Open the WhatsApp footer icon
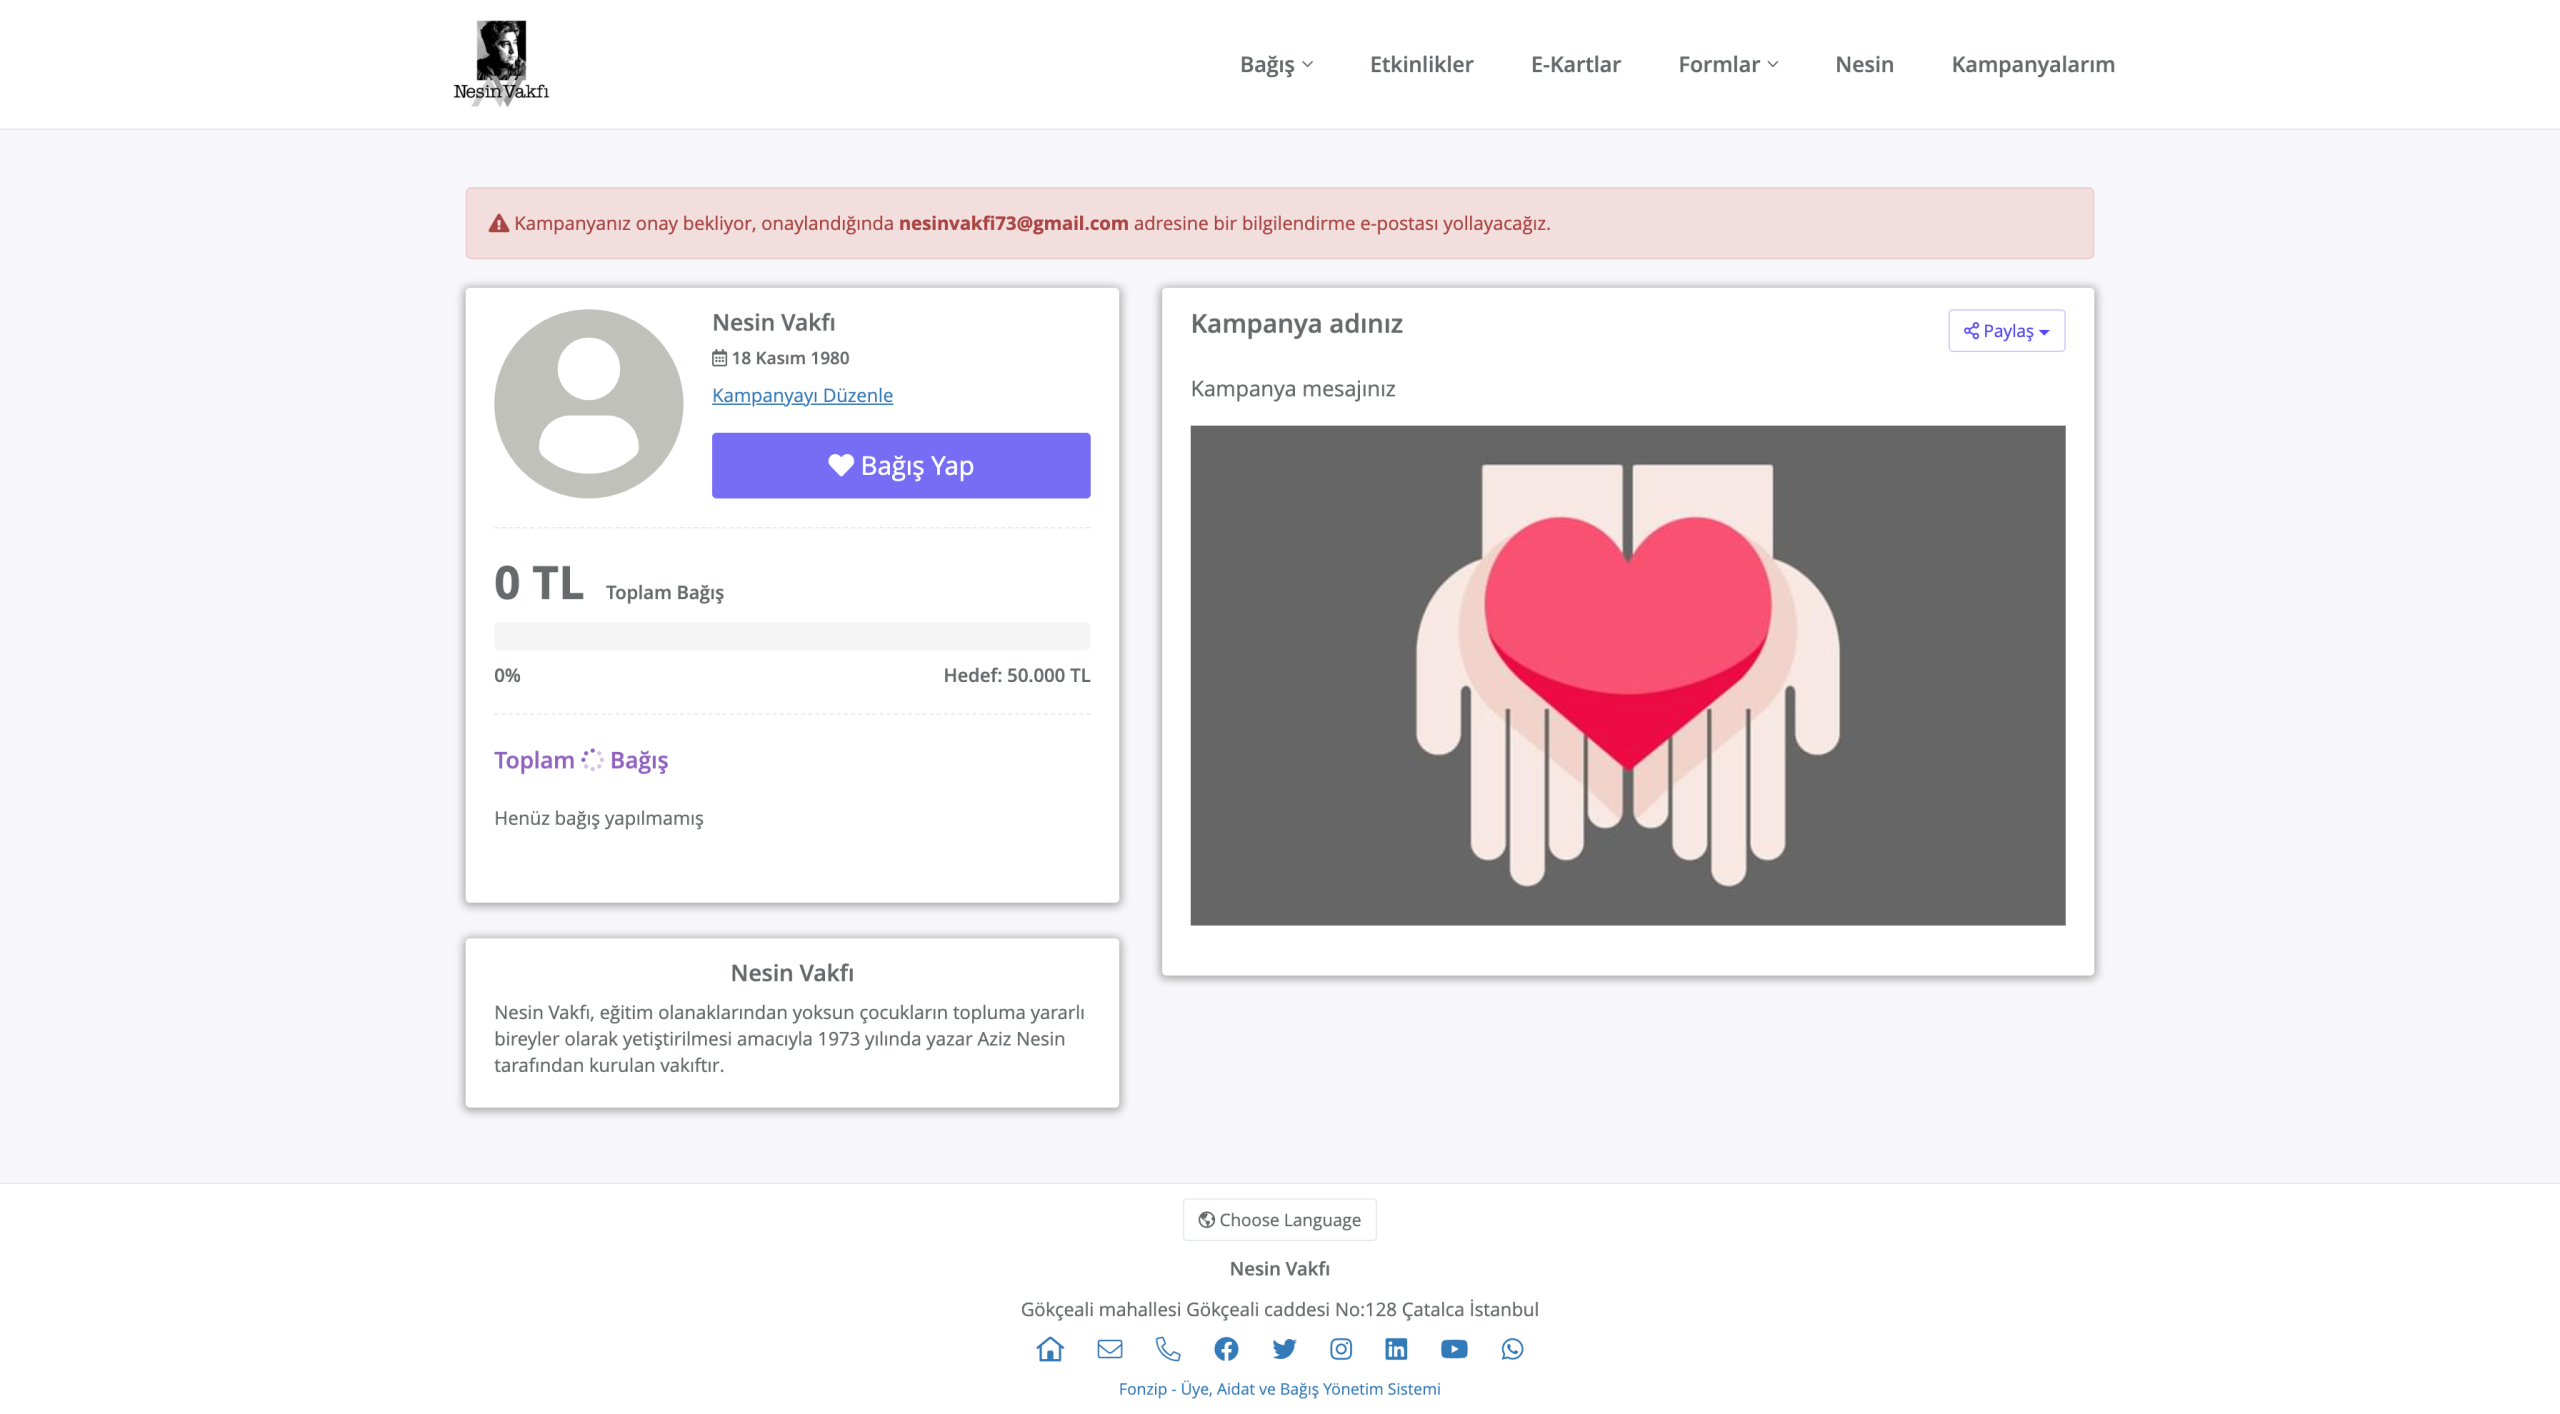 click(1513, 1349)
